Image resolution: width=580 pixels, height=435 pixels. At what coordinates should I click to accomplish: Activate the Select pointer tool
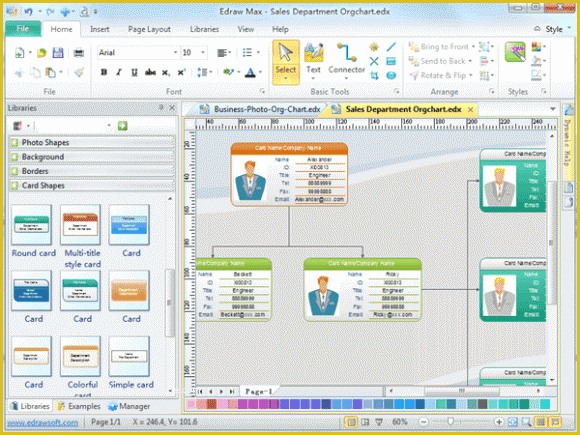click(286, 62)
